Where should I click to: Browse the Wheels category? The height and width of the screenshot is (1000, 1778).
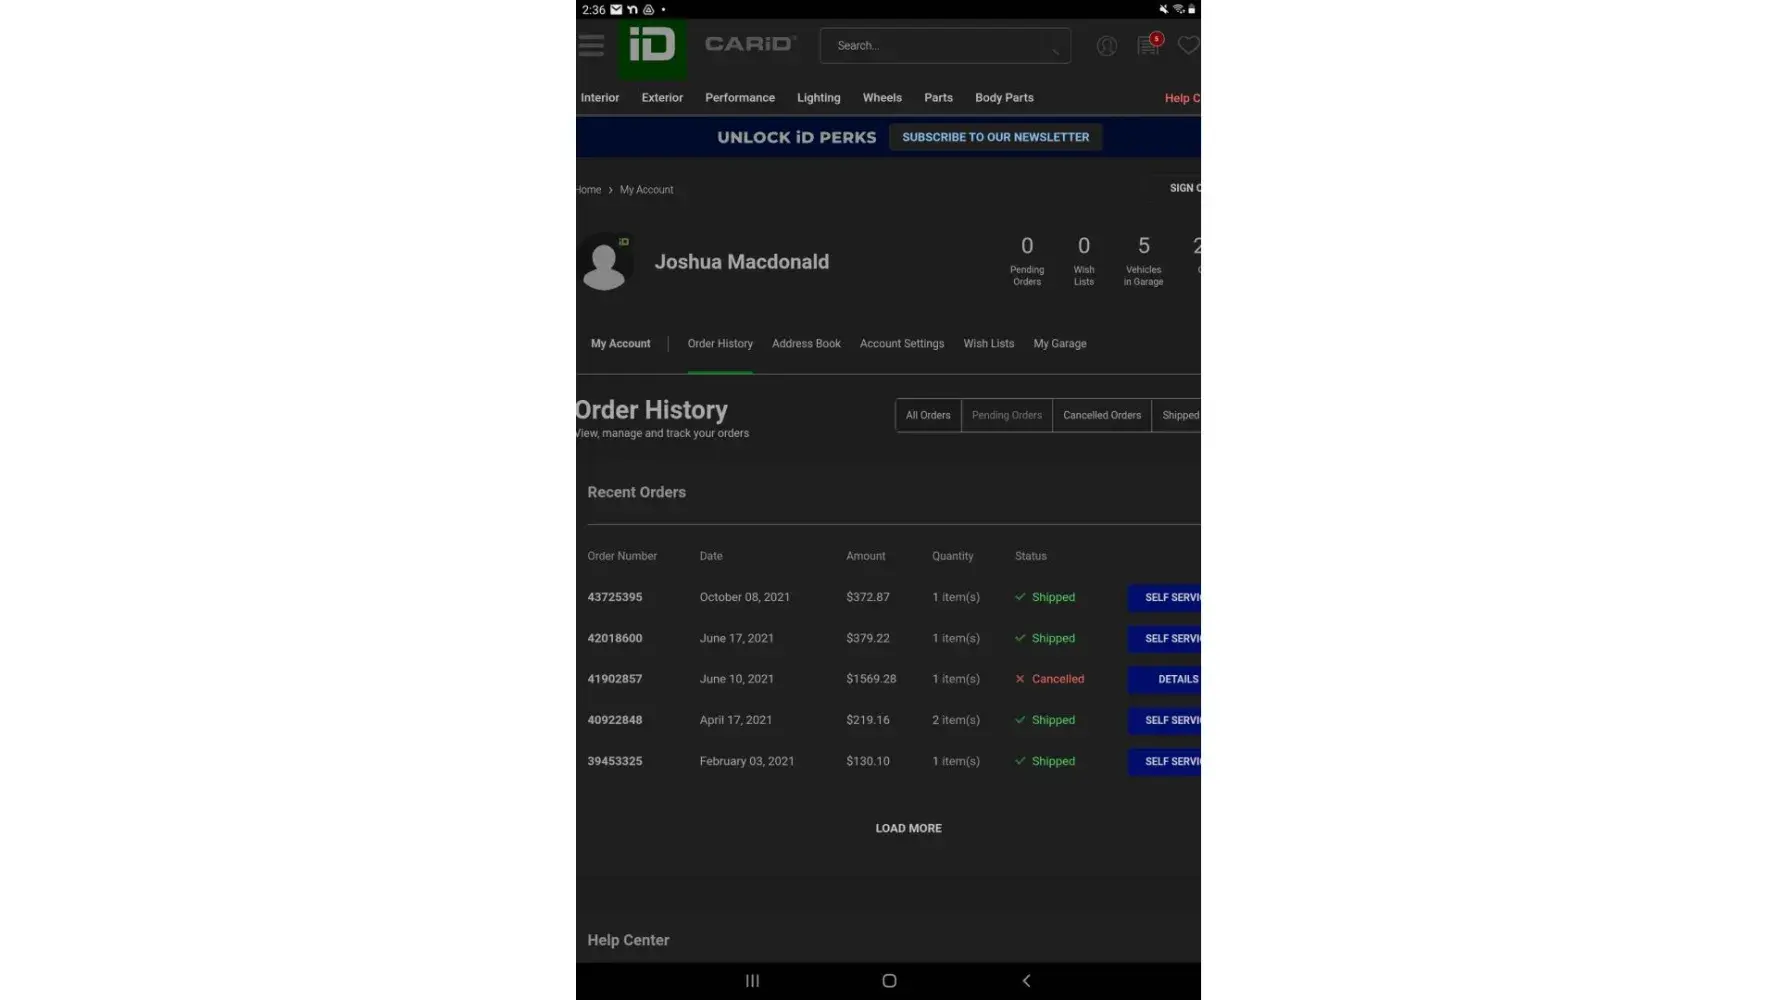882,98
